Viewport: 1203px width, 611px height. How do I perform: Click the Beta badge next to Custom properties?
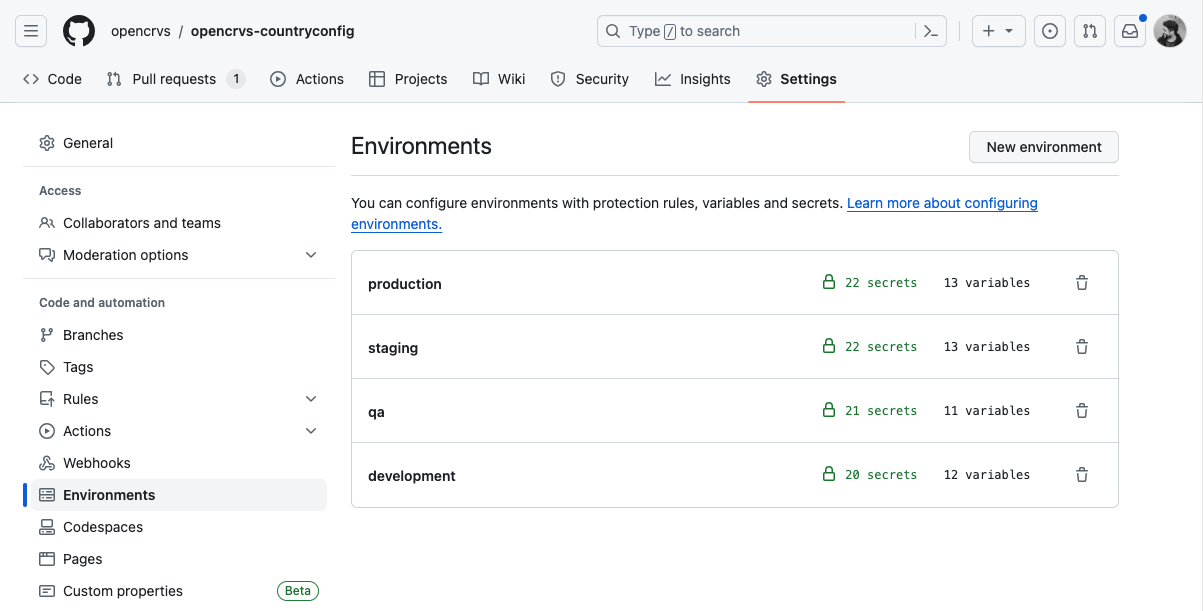point(298,591)
